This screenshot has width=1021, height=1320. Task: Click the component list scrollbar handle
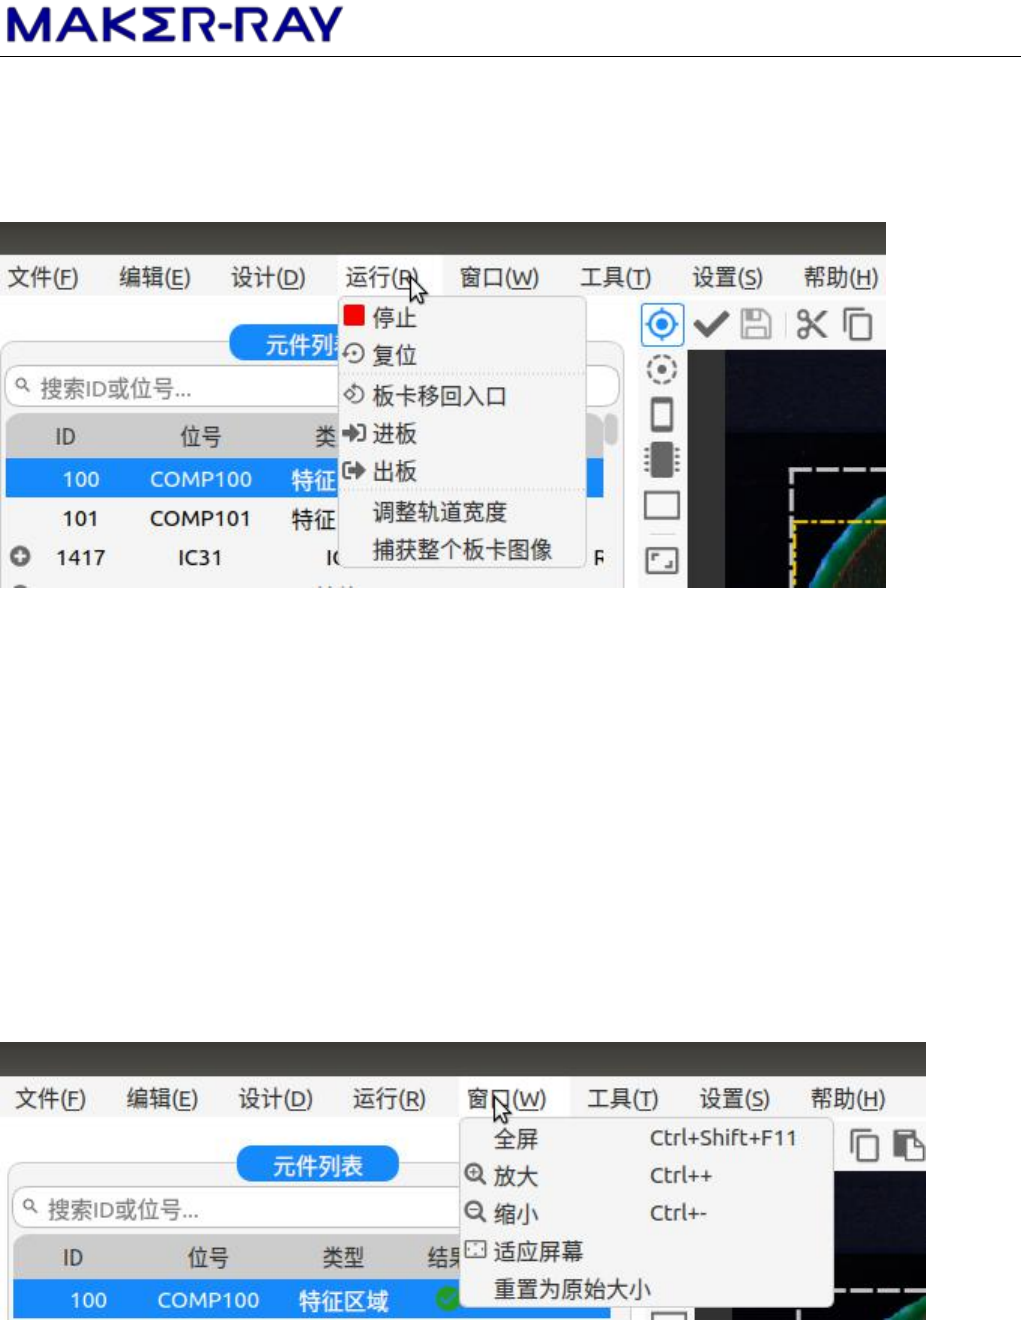610,430
